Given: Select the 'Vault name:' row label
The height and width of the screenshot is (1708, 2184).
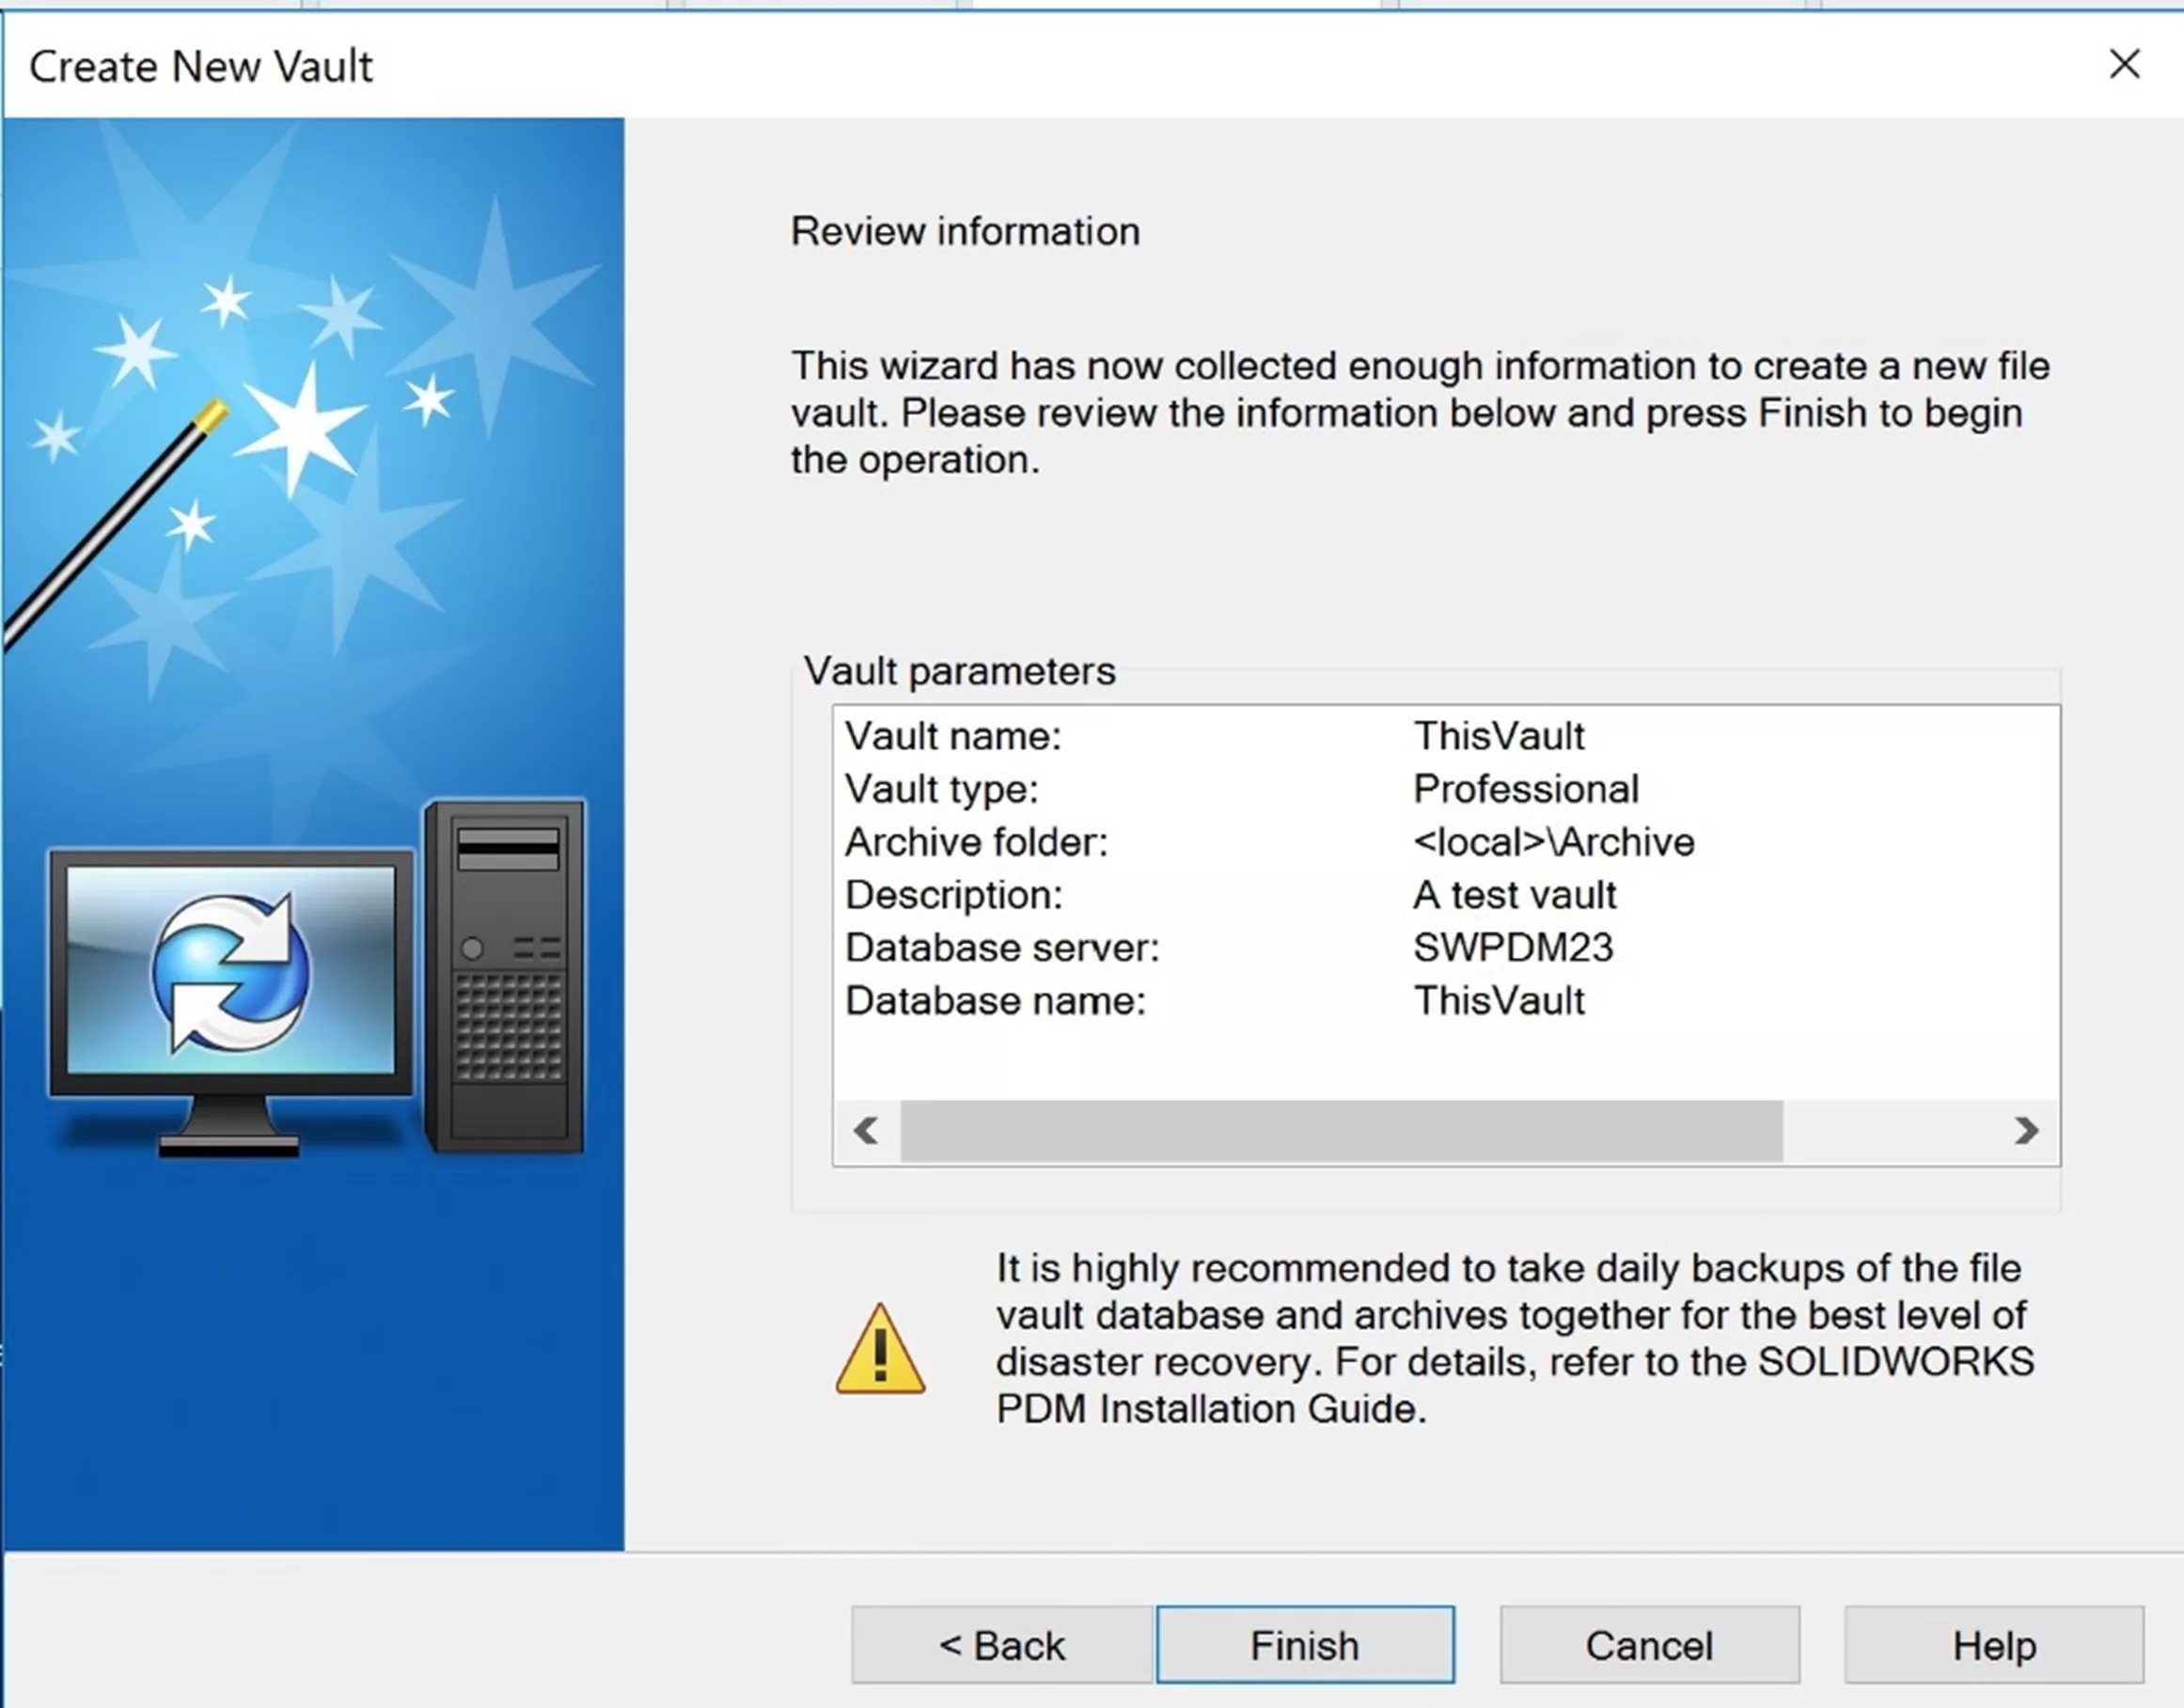Looking at the screenshot, I should coord(953,736).
